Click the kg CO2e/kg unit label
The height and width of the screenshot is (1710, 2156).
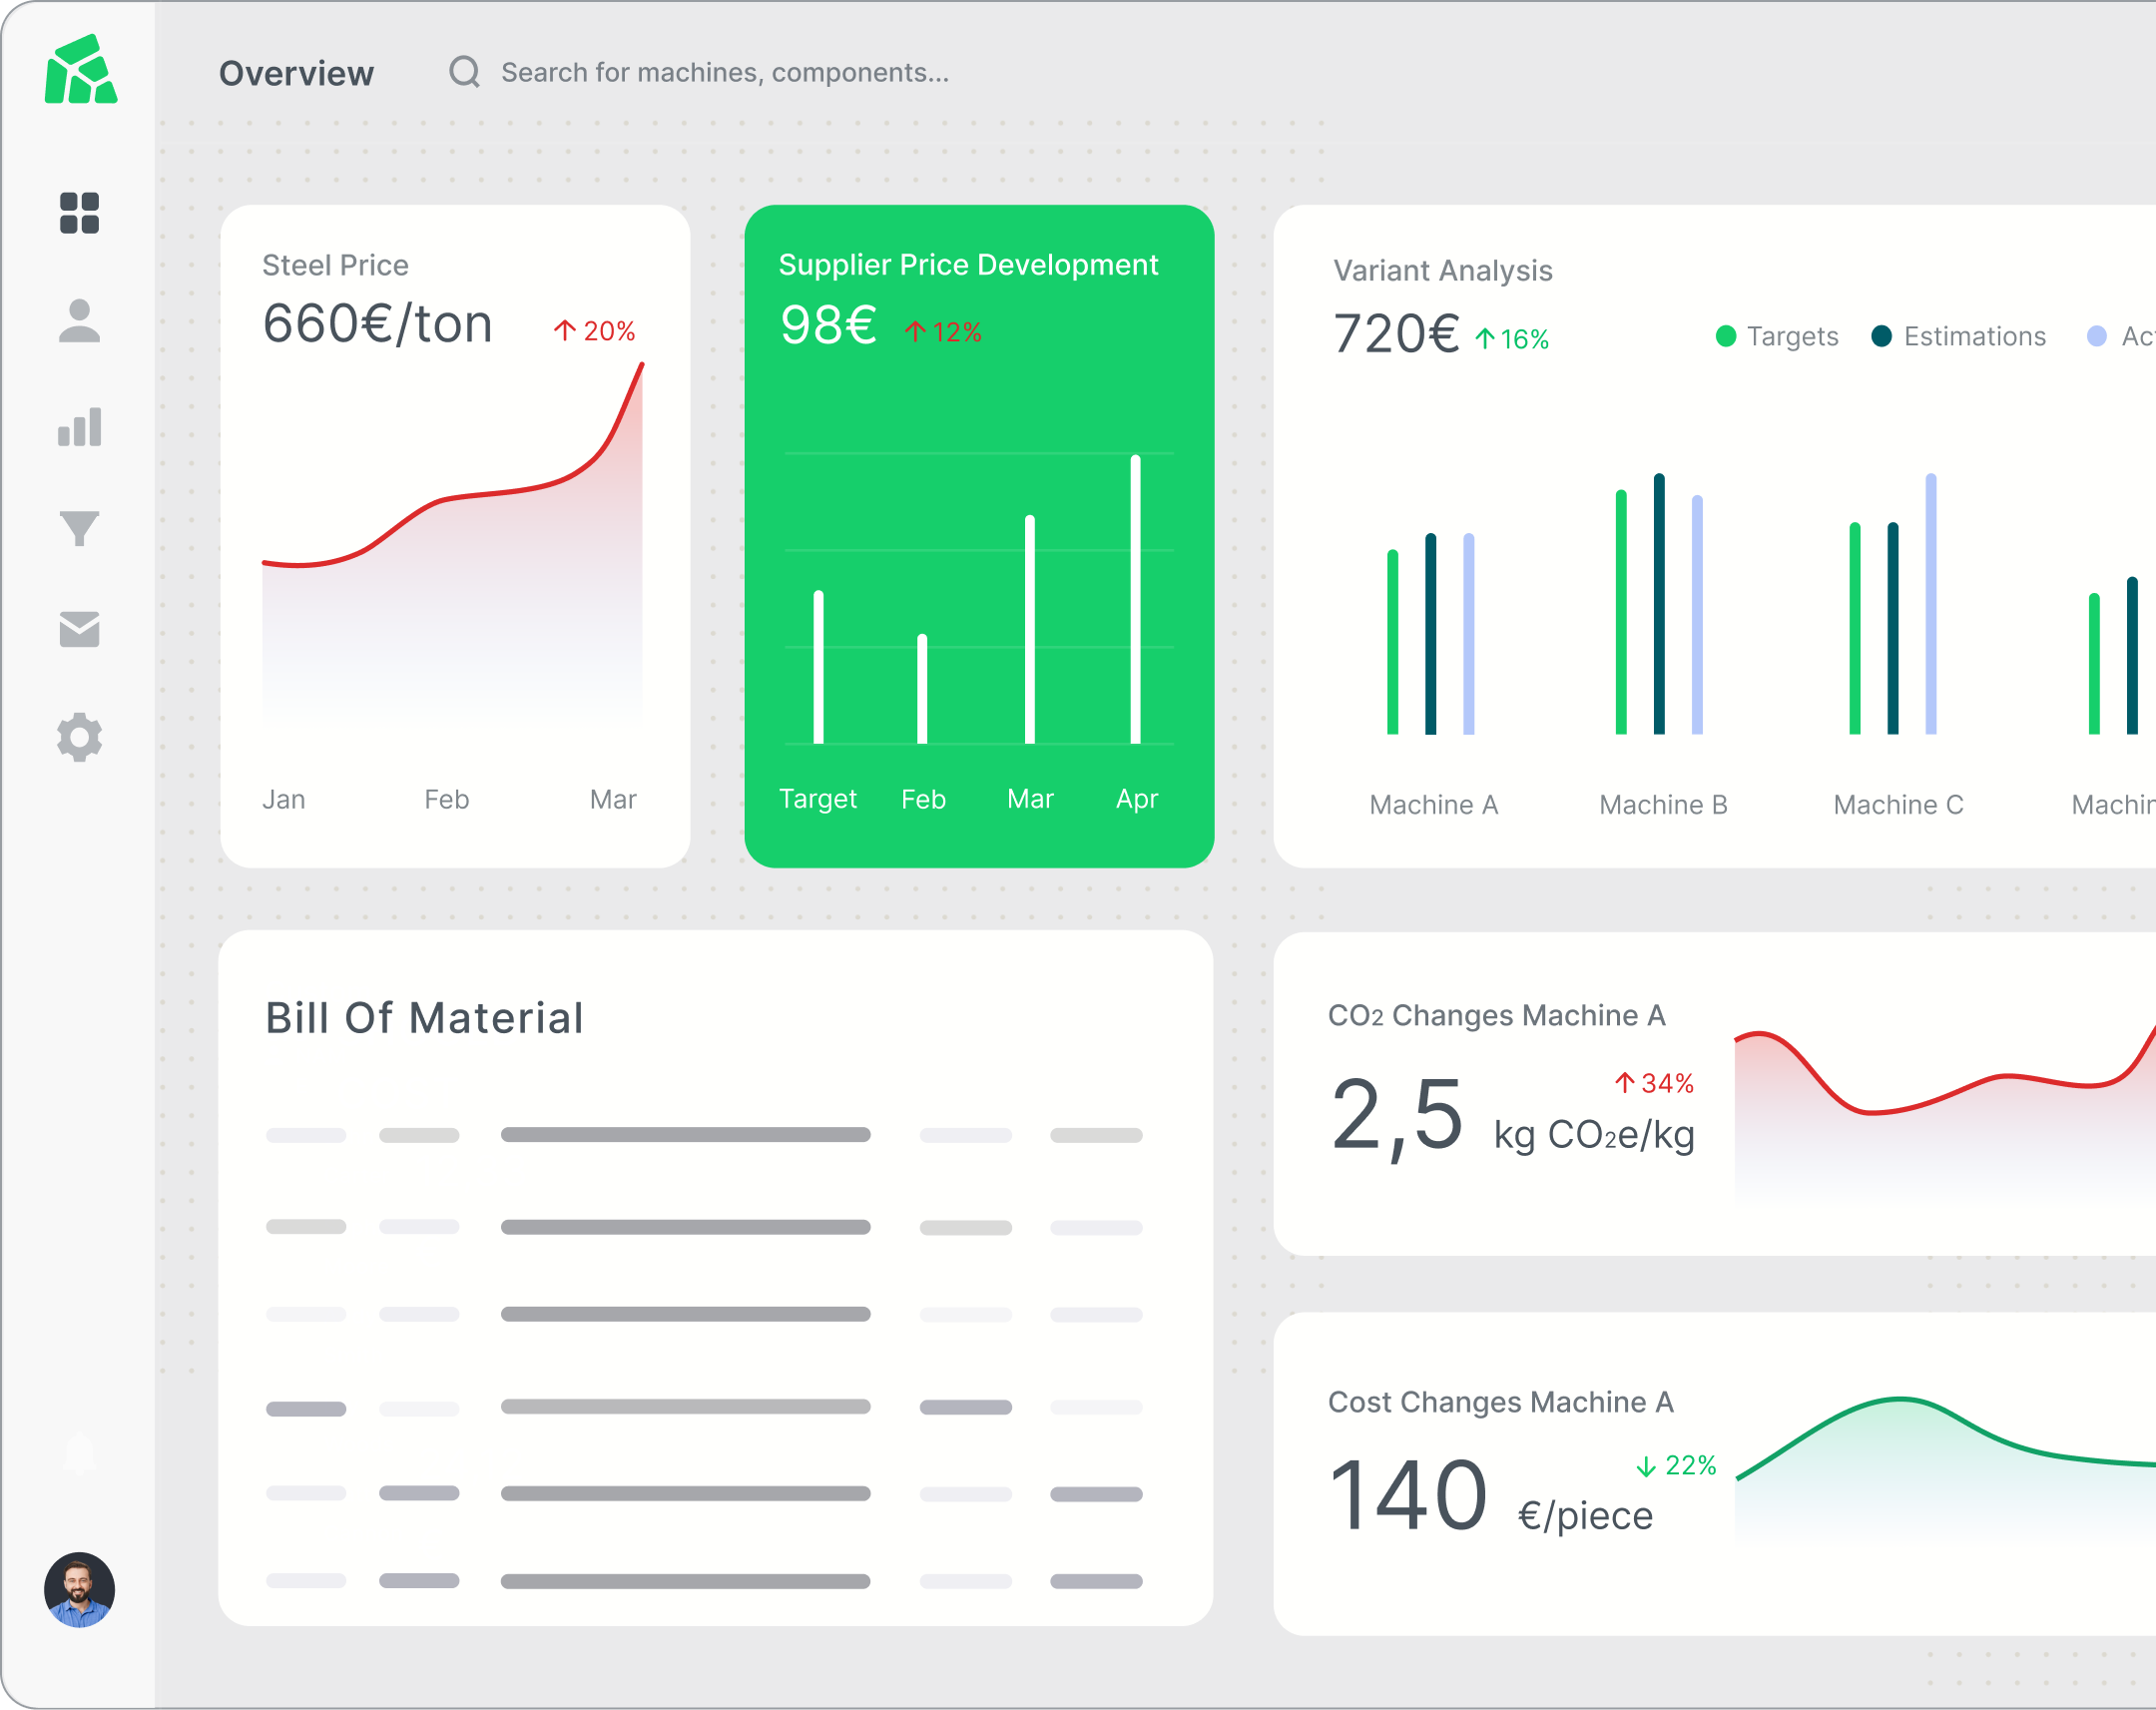pyautogui.click(x=1594, y=1135)
